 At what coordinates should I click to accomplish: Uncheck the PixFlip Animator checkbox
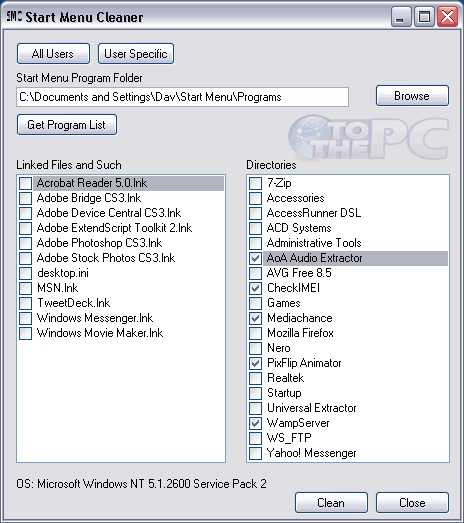[x=256, y=363]
